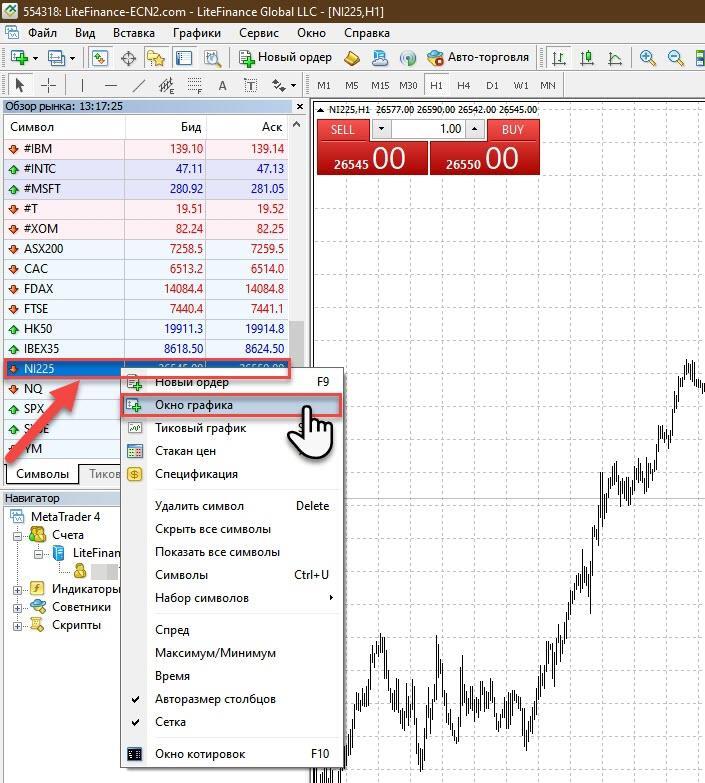Switch to the Символы tab

tap(42, 474)
